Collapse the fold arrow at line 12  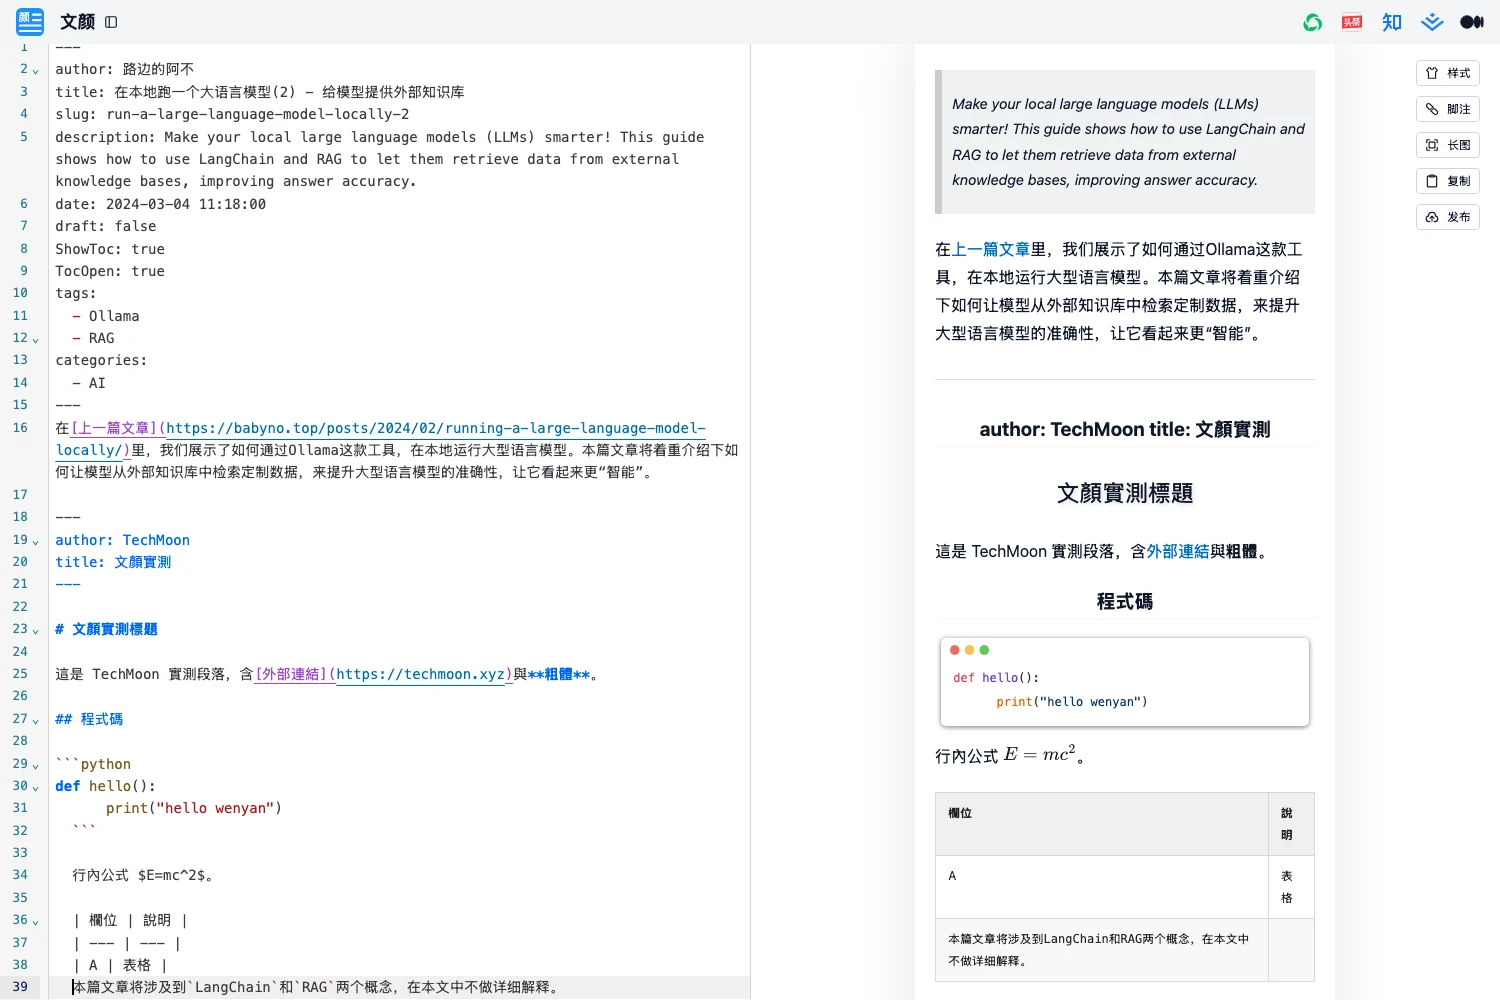[36, 340]
